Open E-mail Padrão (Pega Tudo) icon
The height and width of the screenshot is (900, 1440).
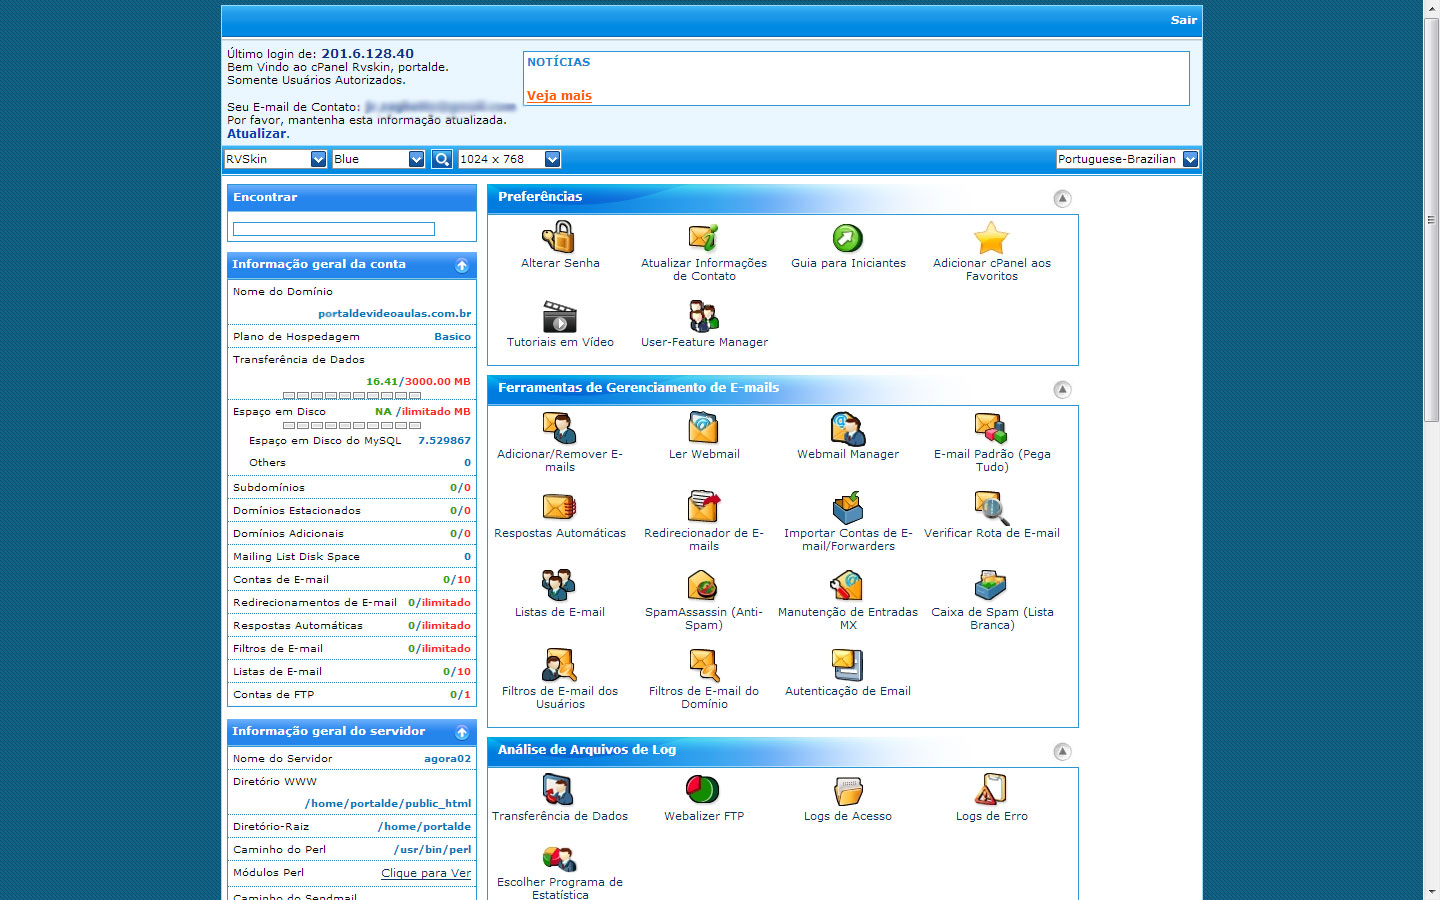(991, 428)
